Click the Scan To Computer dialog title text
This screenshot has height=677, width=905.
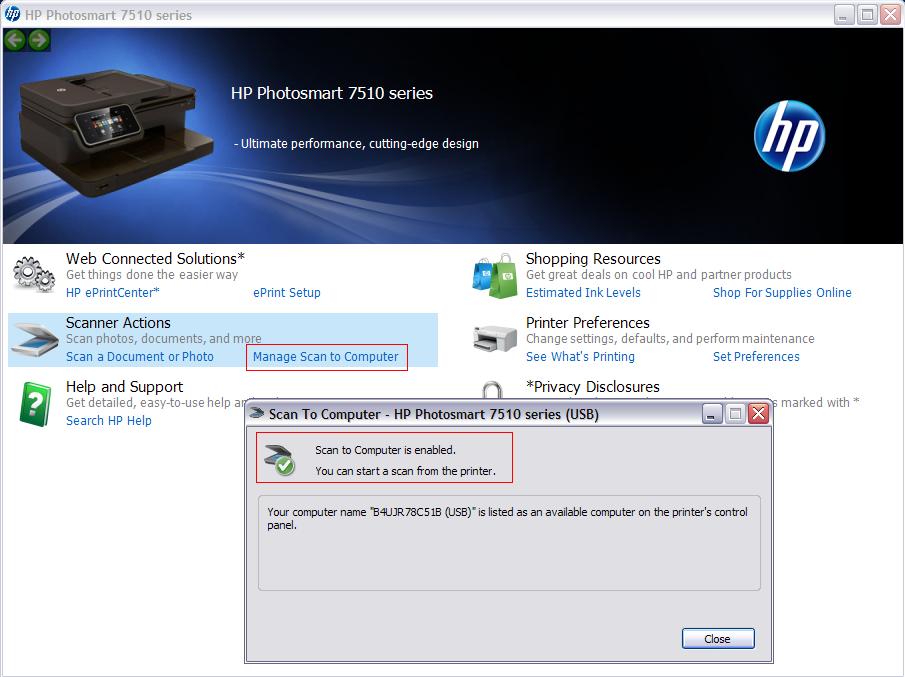pos(434,414)
